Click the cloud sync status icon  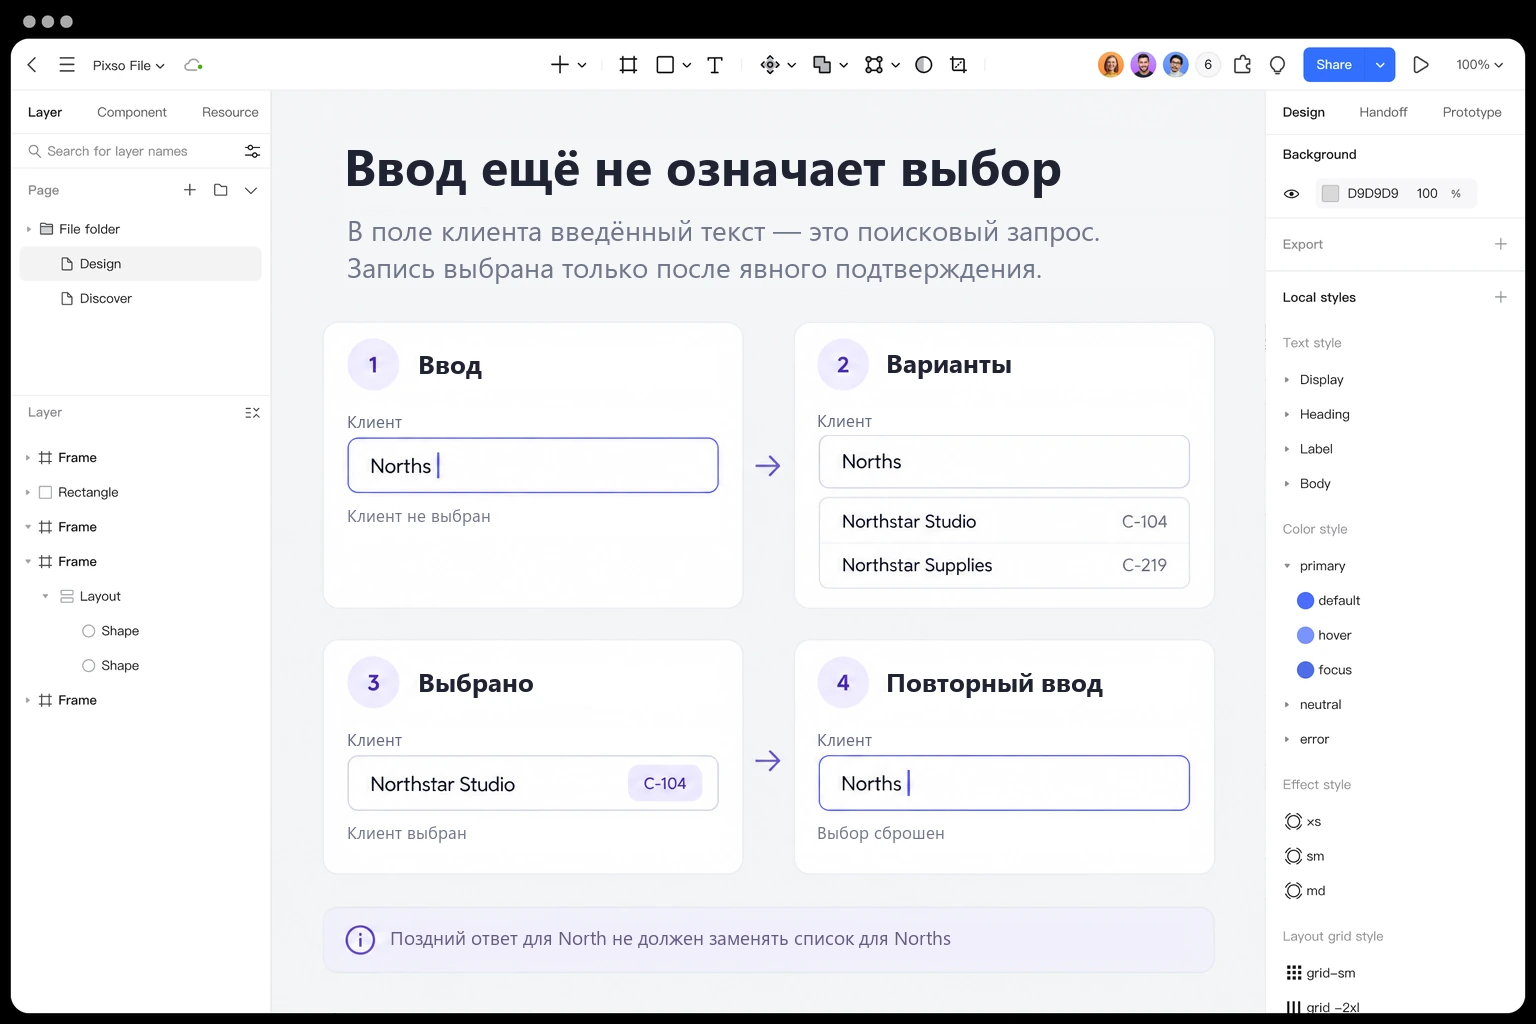(x=193, y=65)
